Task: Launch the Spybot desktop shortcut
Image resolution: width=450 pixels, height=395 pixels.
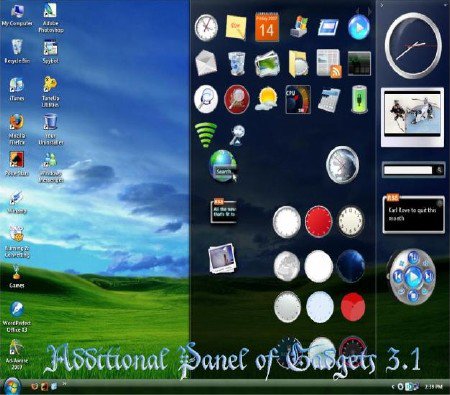Action: tap(50, 52)
